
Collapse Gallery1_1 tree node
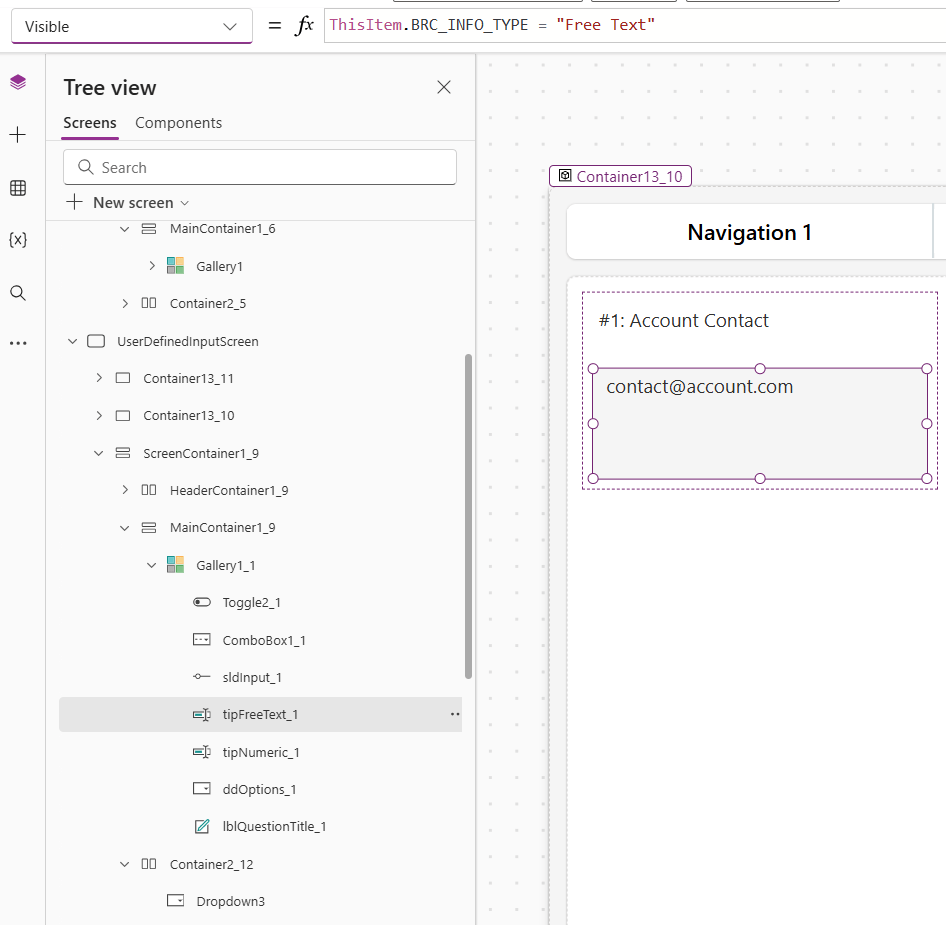tap(152, 566)
